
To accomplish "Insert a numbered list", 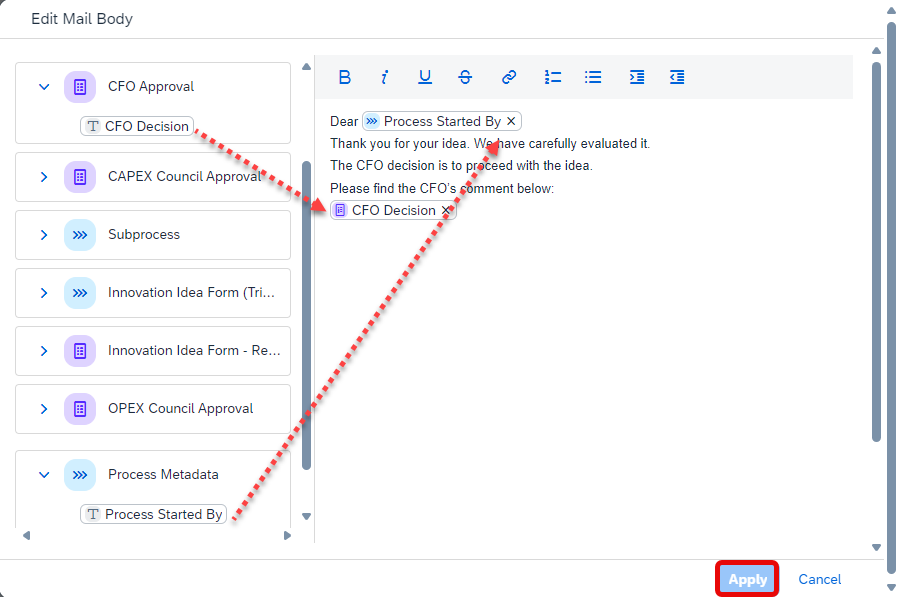I will click(x=553, y=77).
